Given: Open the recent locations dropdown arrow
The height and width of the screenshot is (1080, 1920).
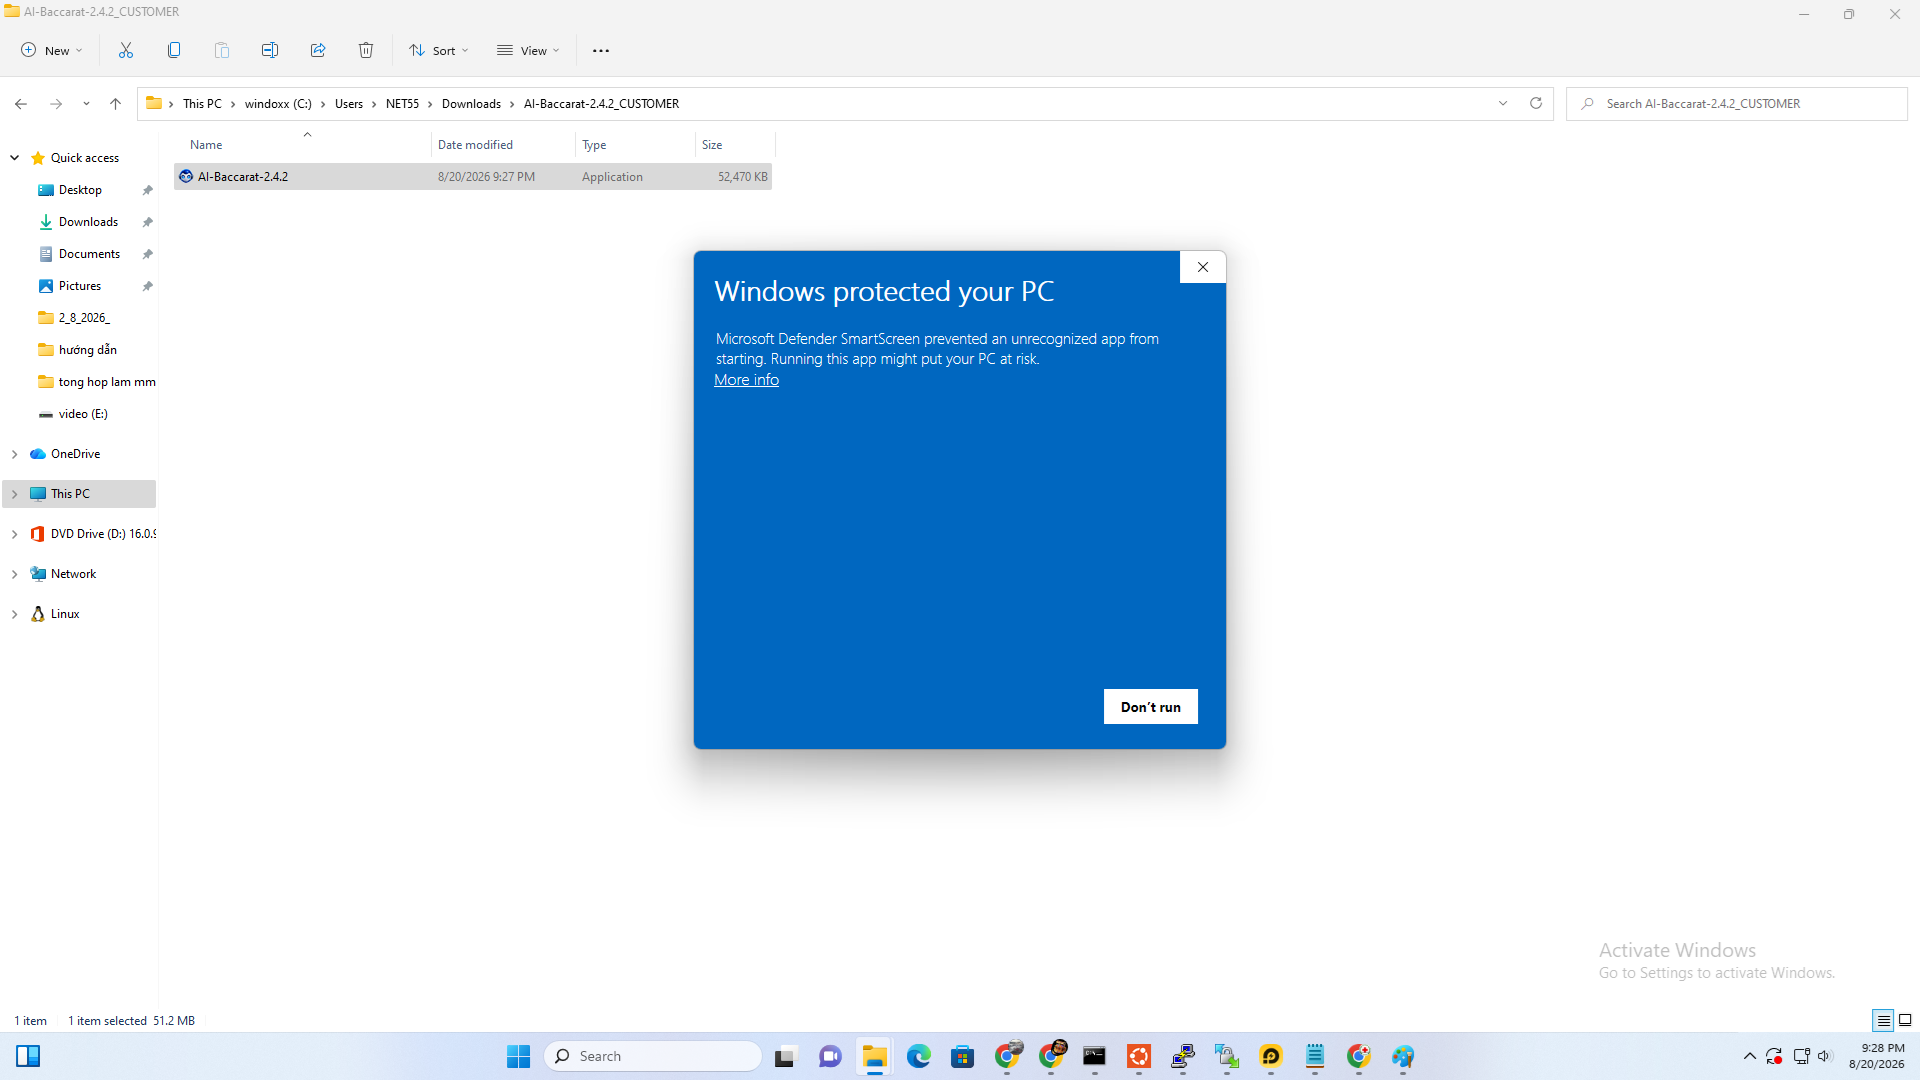Looking at the screenshot, I should point(86,104).
